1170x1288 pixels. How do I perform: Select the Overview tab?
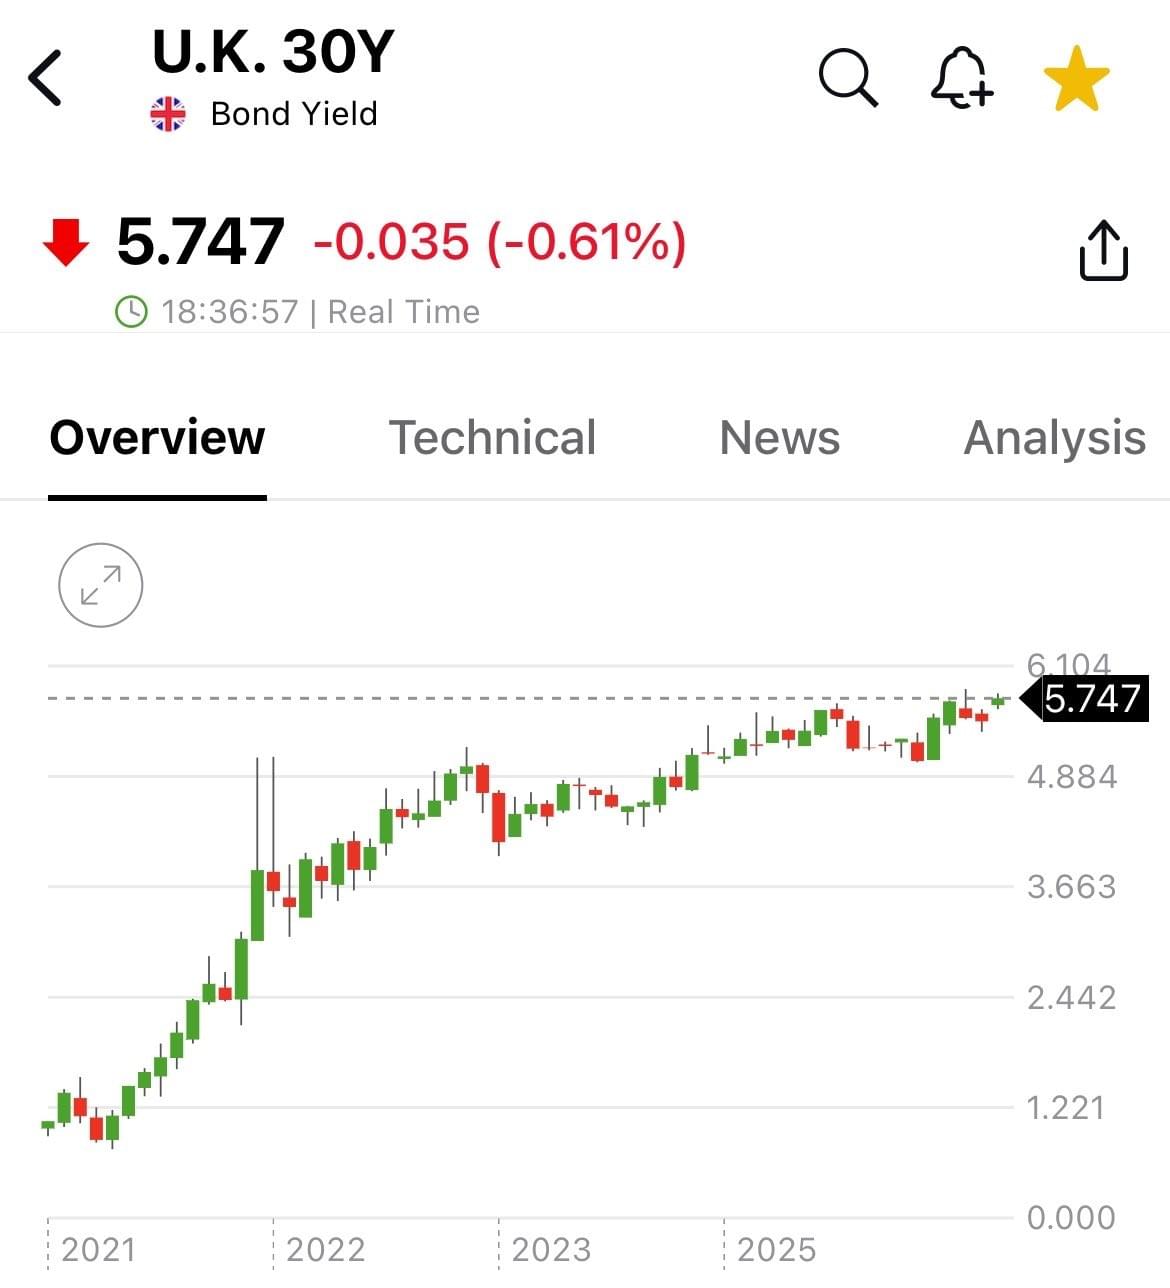point(157,438)
